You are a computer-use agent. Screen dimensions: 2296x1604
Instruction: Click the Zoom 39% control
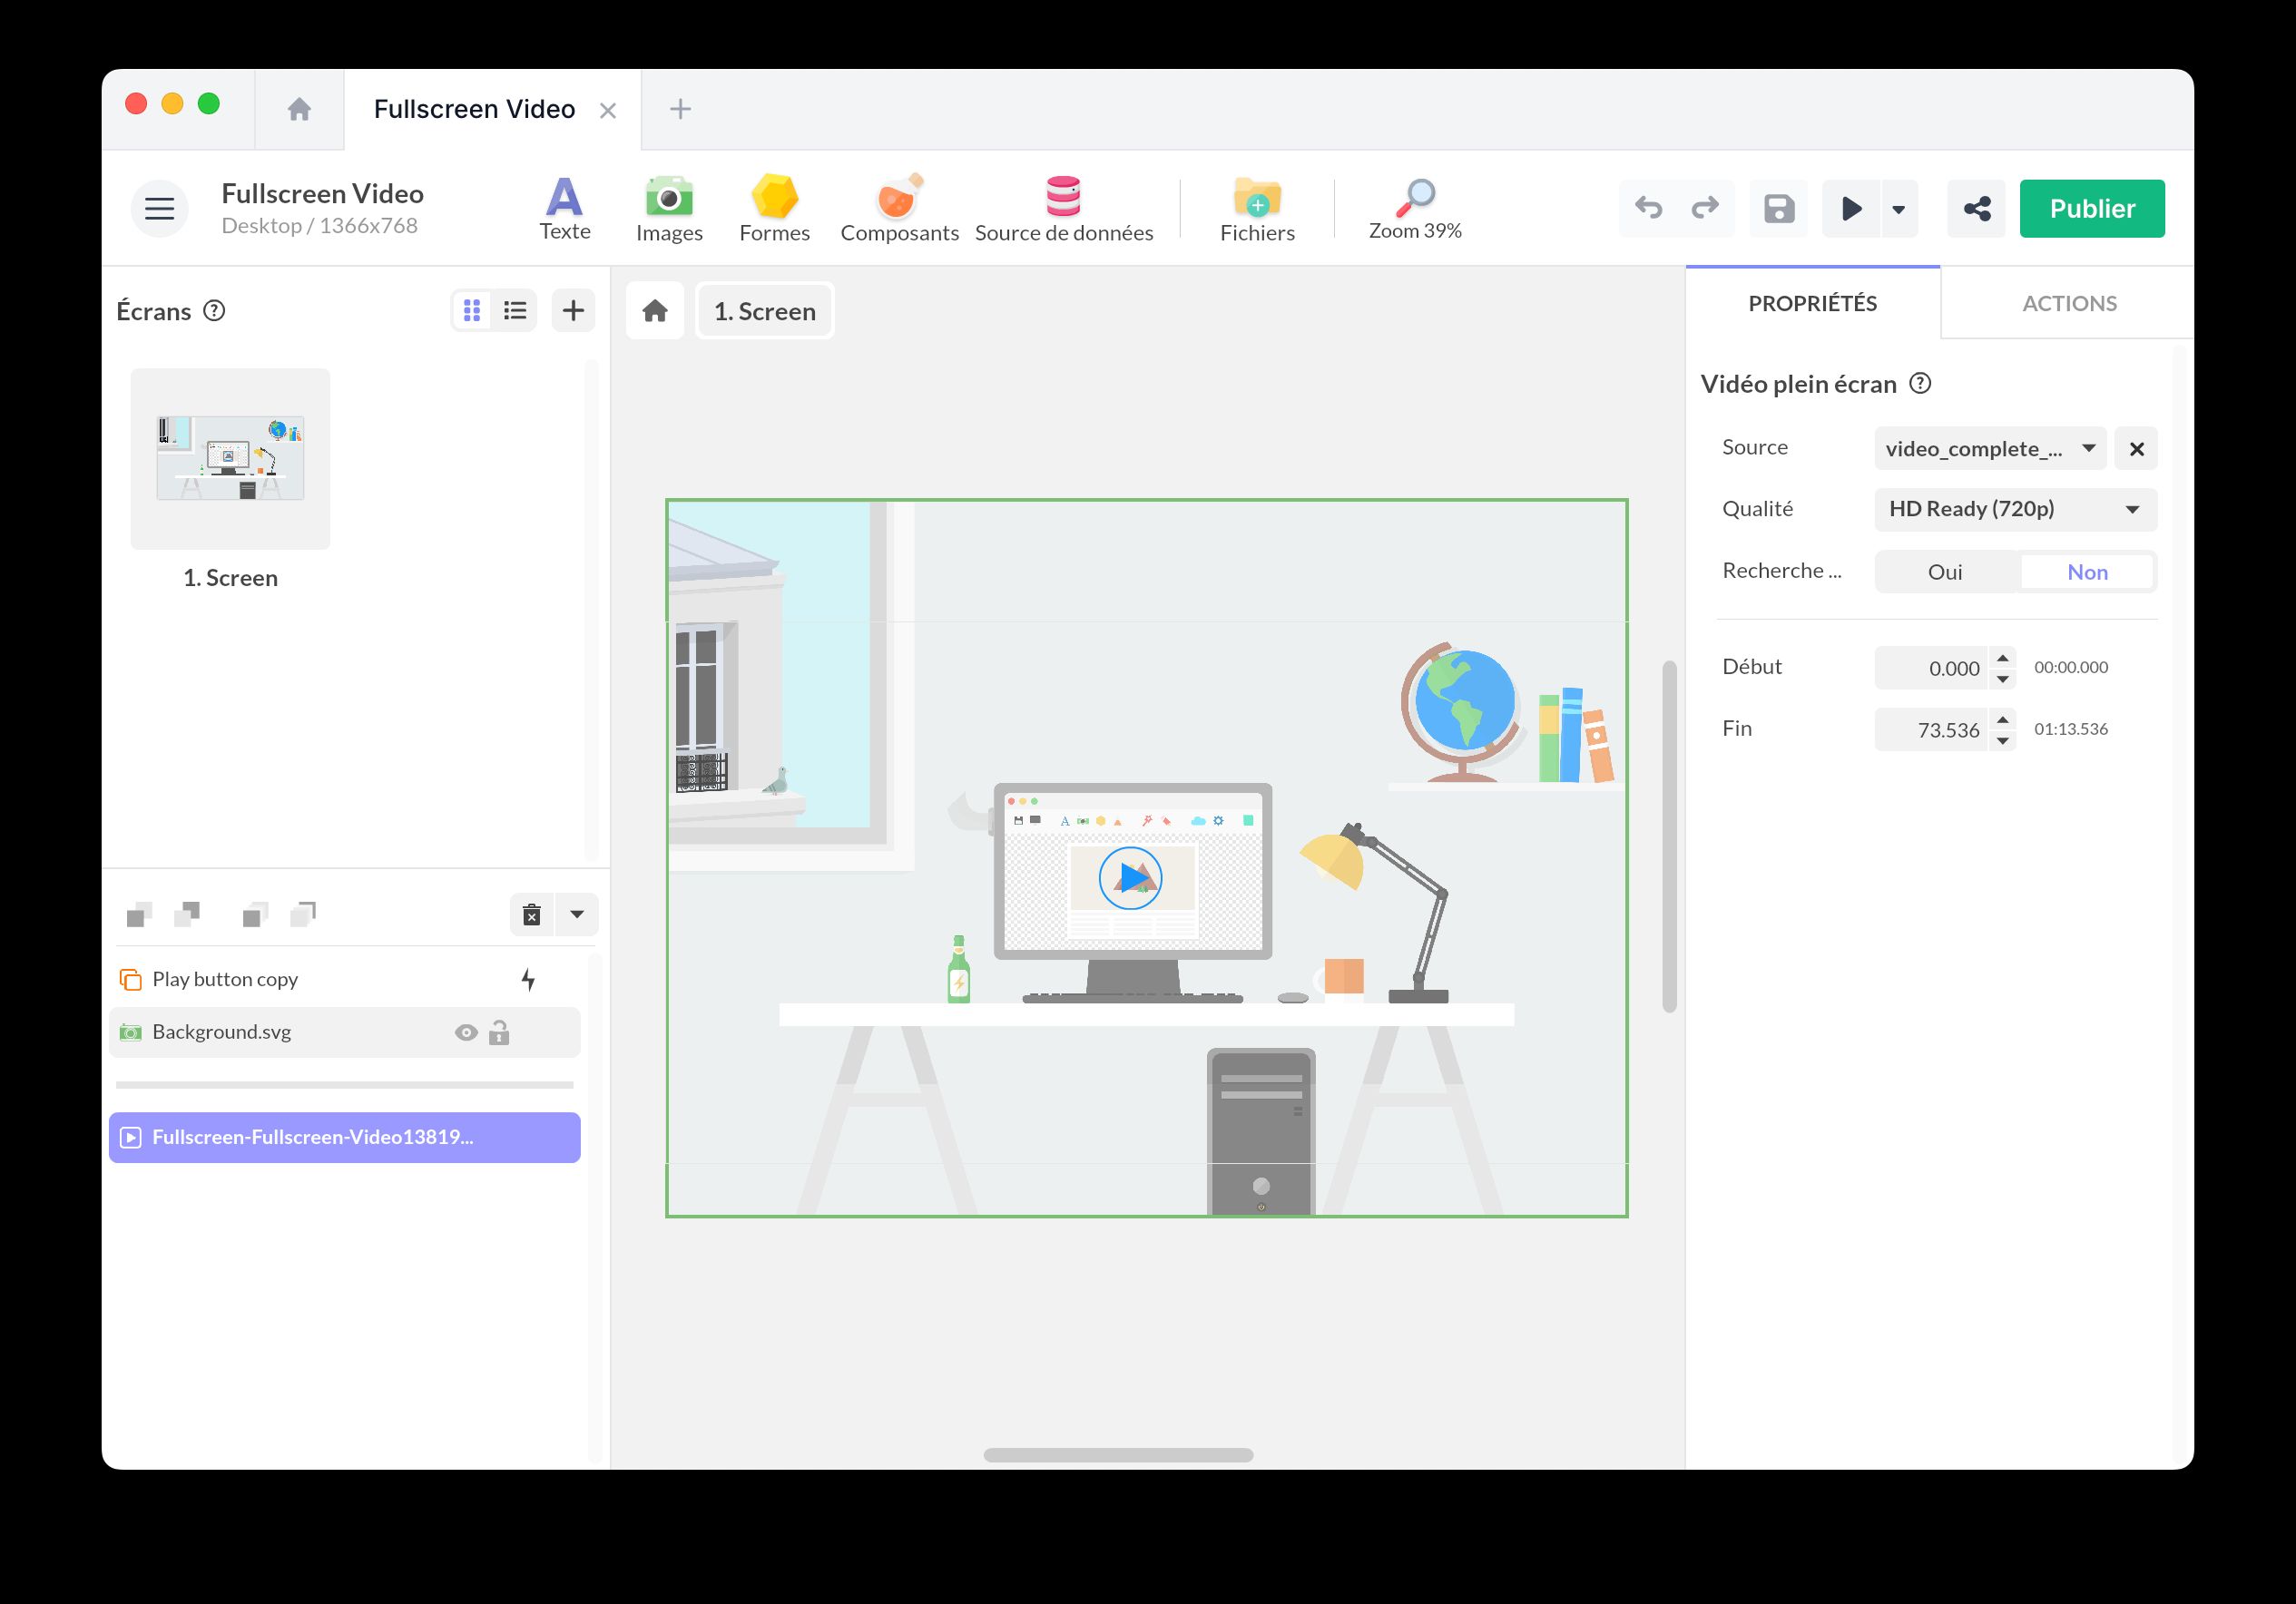tap(1414, 208)
